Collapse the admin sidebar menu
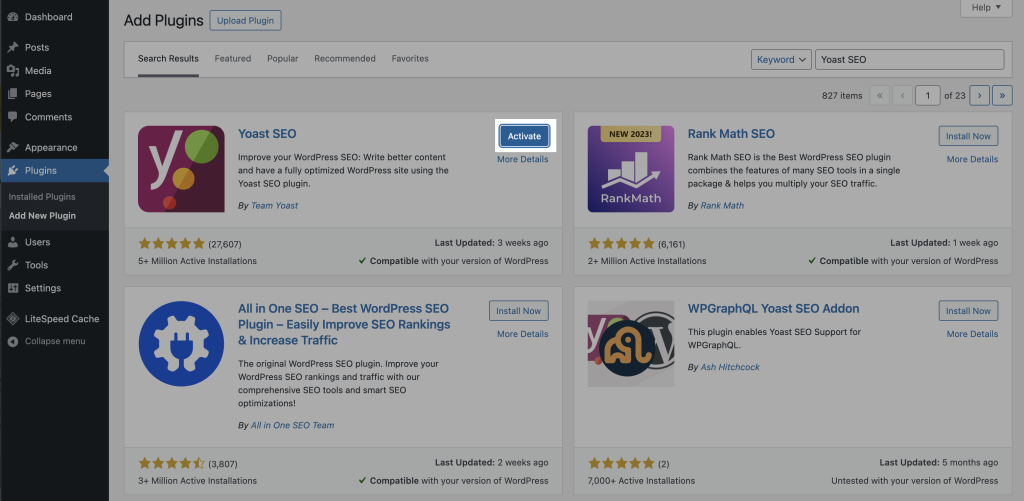 coord(46,341)
